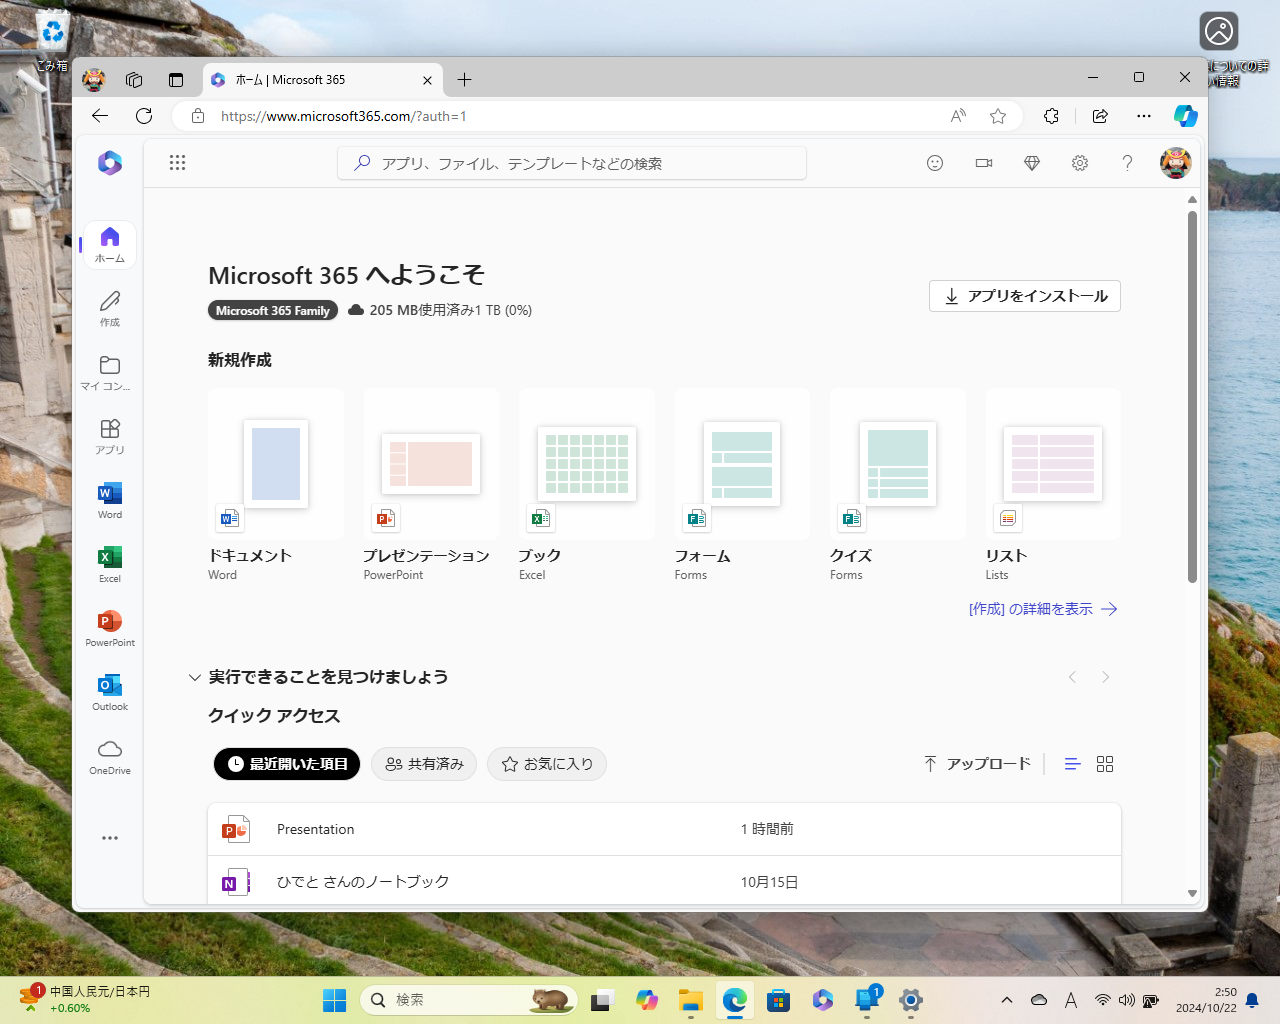Click the carousel next arrow
This screenshot has width=1280, height=1024.
tap(1105, 677)
